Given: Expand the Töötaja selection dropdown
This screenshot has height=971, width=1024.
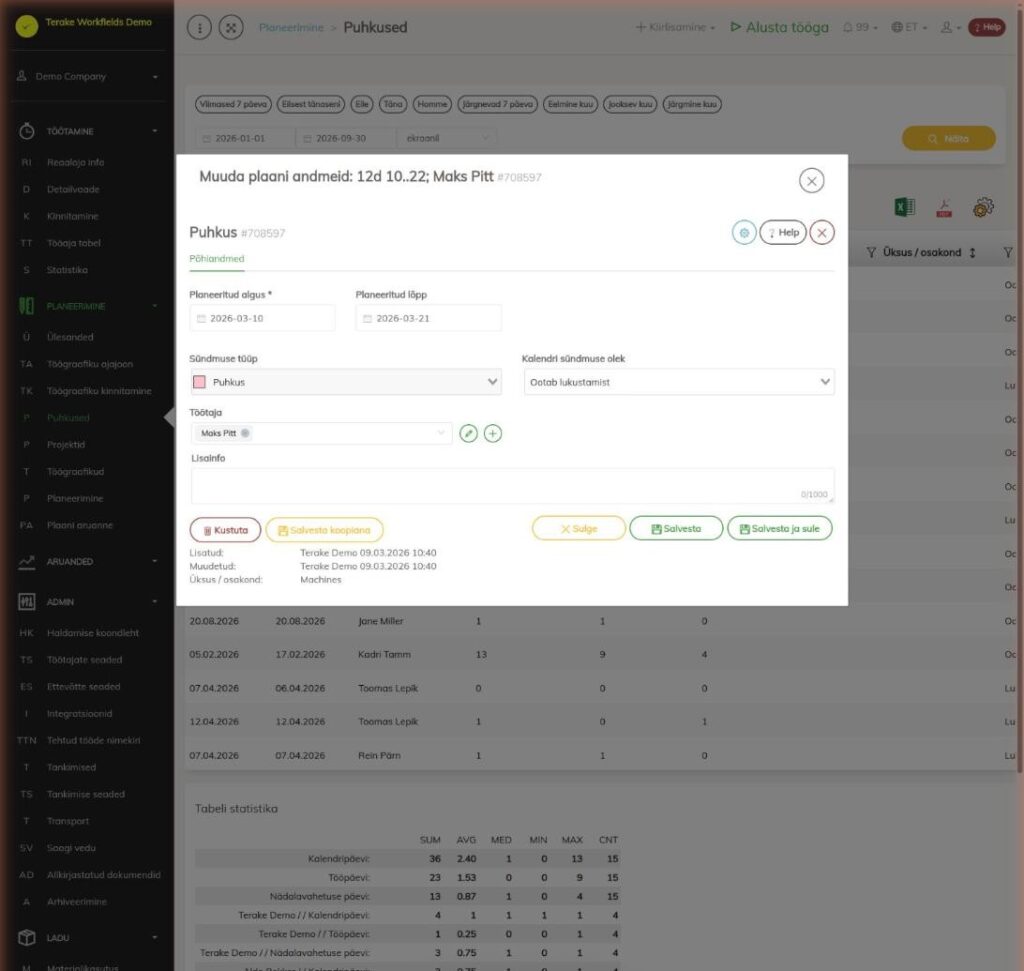Looking at the screenshot, I should [441, 432].
